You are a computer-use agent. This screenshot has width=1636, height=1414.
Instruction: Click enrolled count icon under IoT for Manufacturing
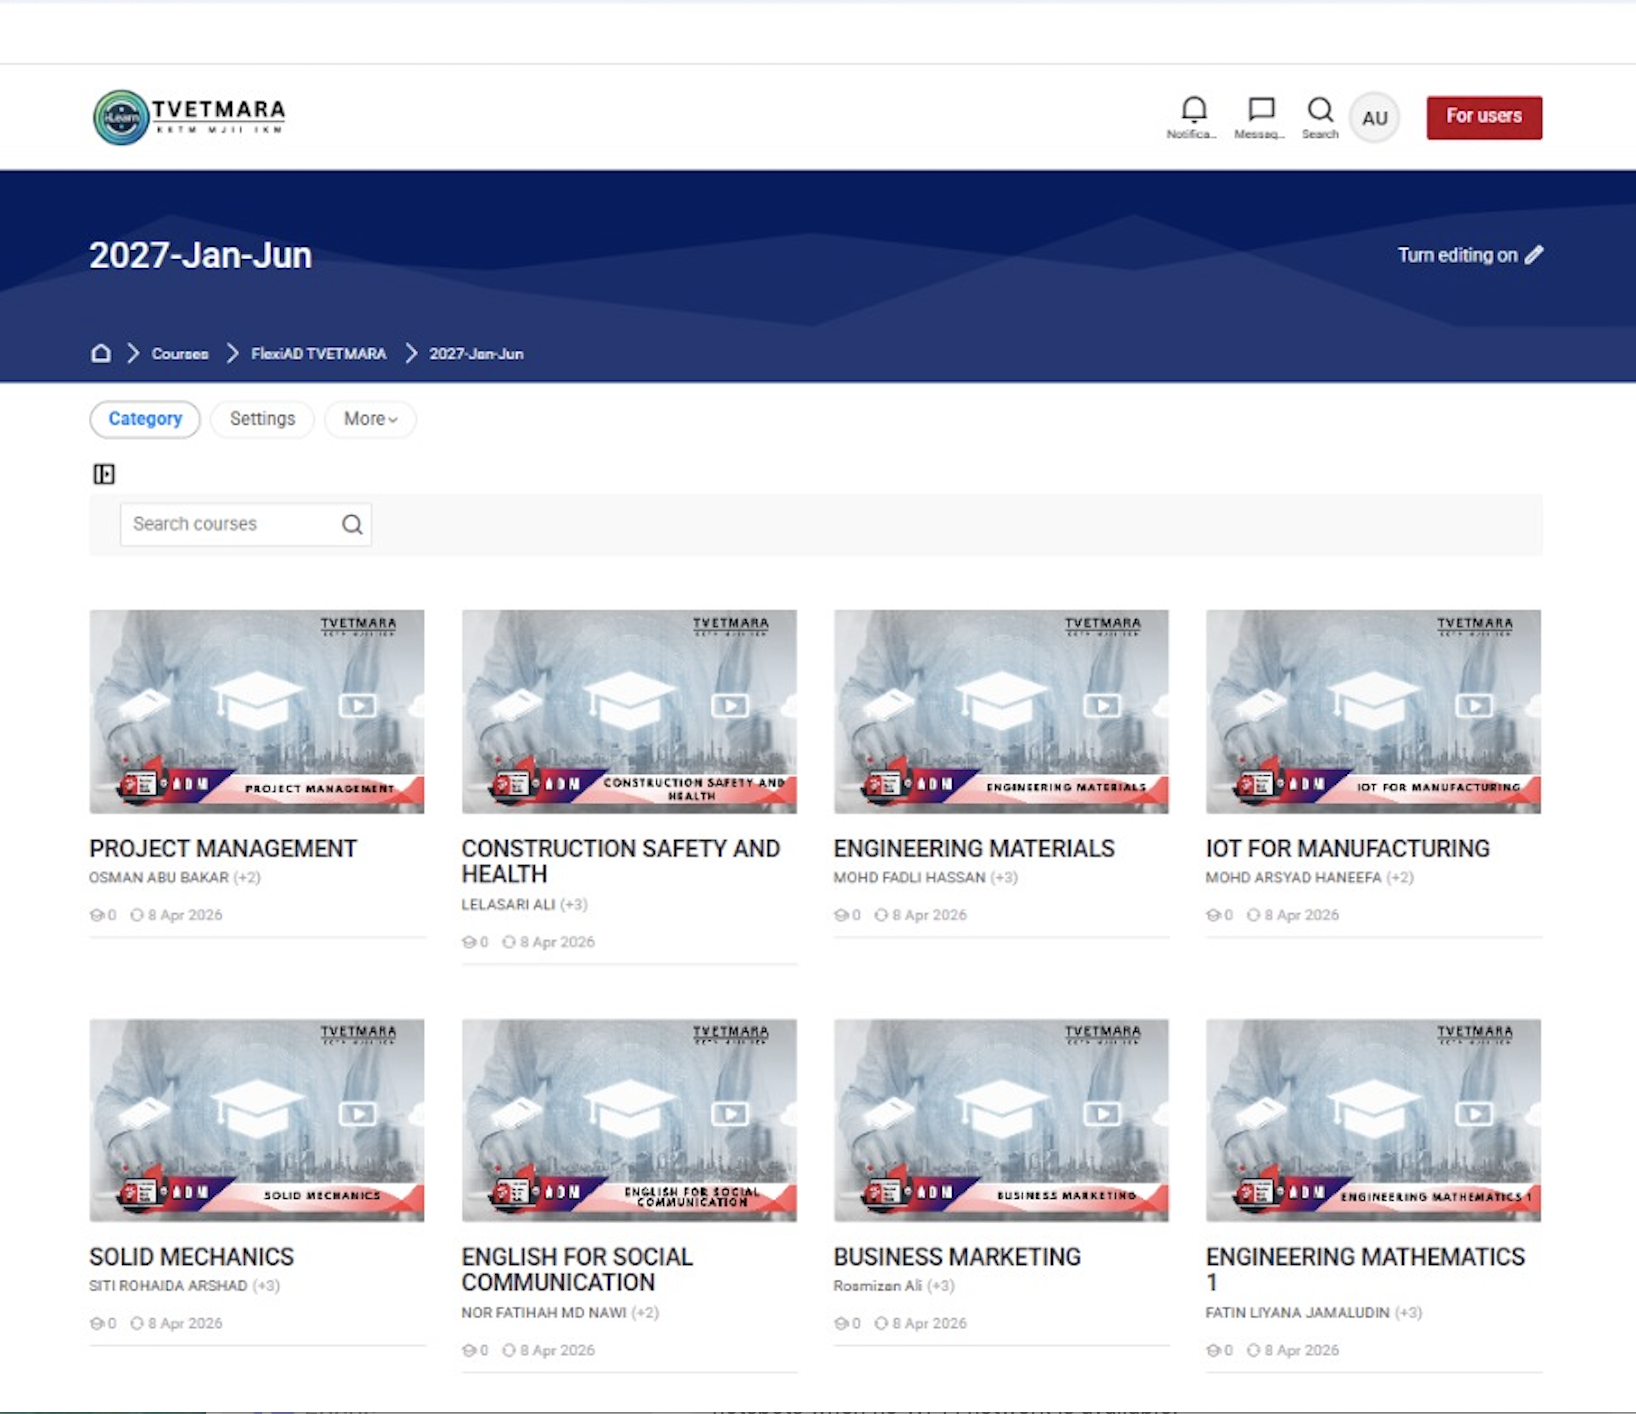[1213, 915]
